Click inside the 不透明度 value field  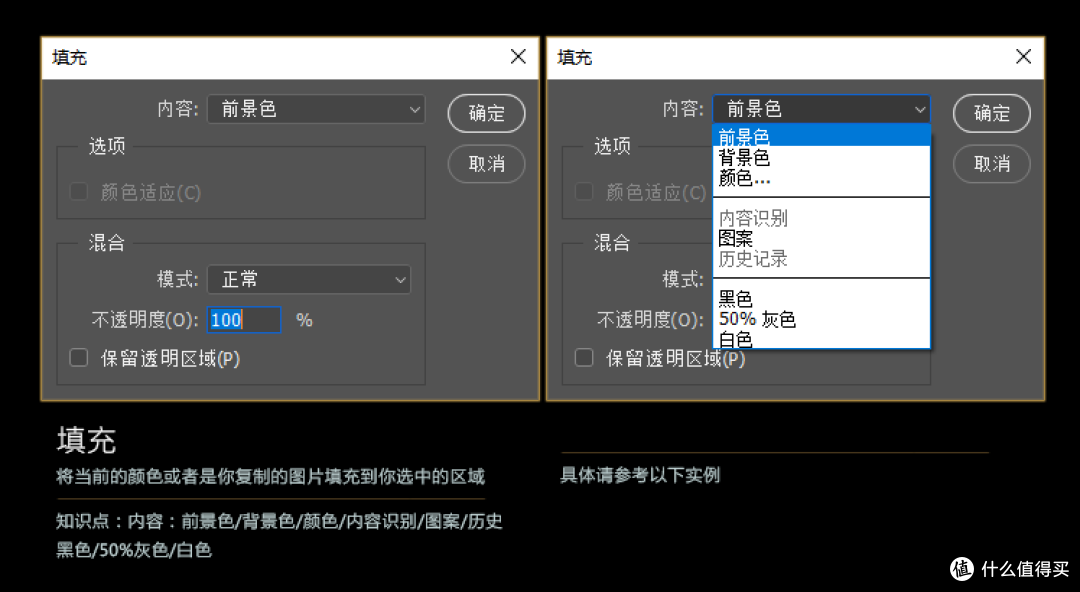(x=242, y=319)
